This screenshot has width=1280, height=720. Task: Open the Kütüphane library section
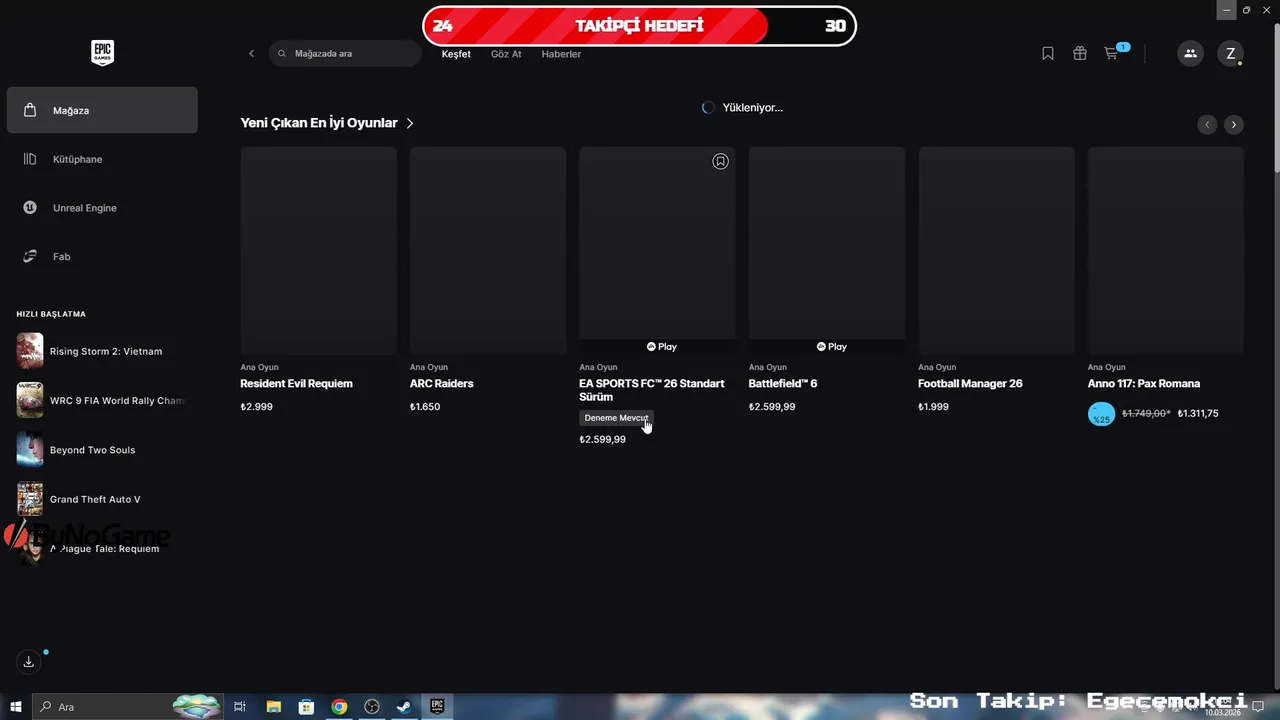(x=102, y=159)
